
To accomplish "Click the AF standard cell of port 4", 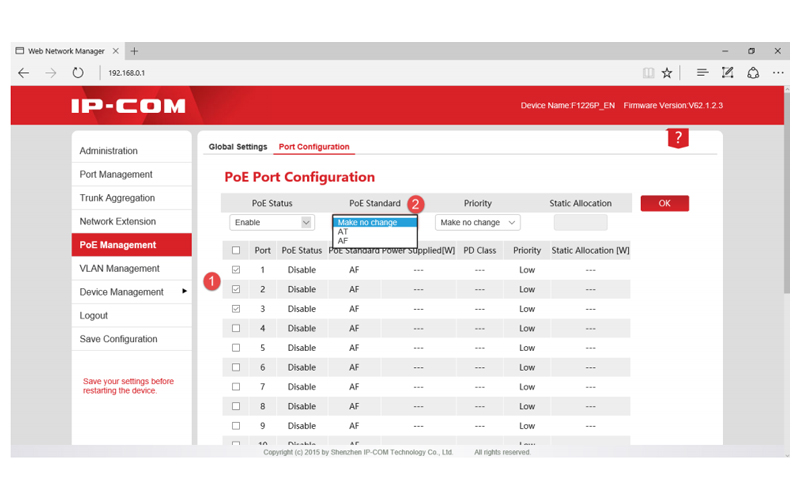I will tap(354, 329).
